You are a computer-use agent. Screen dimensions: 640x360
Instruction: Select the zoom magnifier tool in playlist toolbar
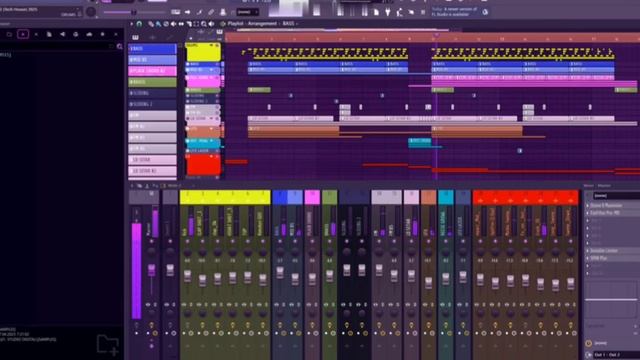(x=204, y=24)
